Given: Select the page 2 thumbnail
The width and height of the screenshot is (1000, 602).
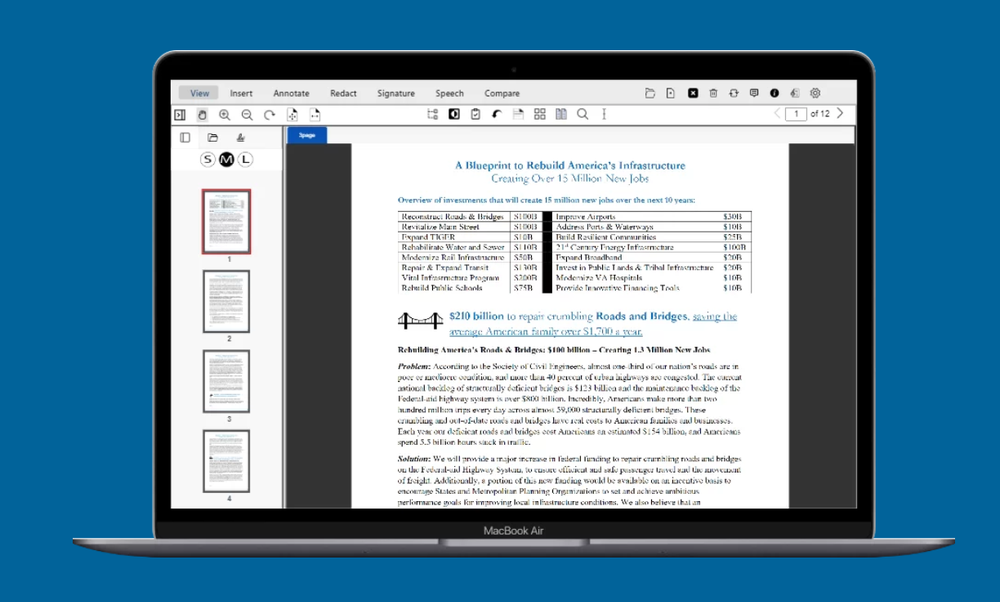Looking at the screenshot, I should [226, 301].
